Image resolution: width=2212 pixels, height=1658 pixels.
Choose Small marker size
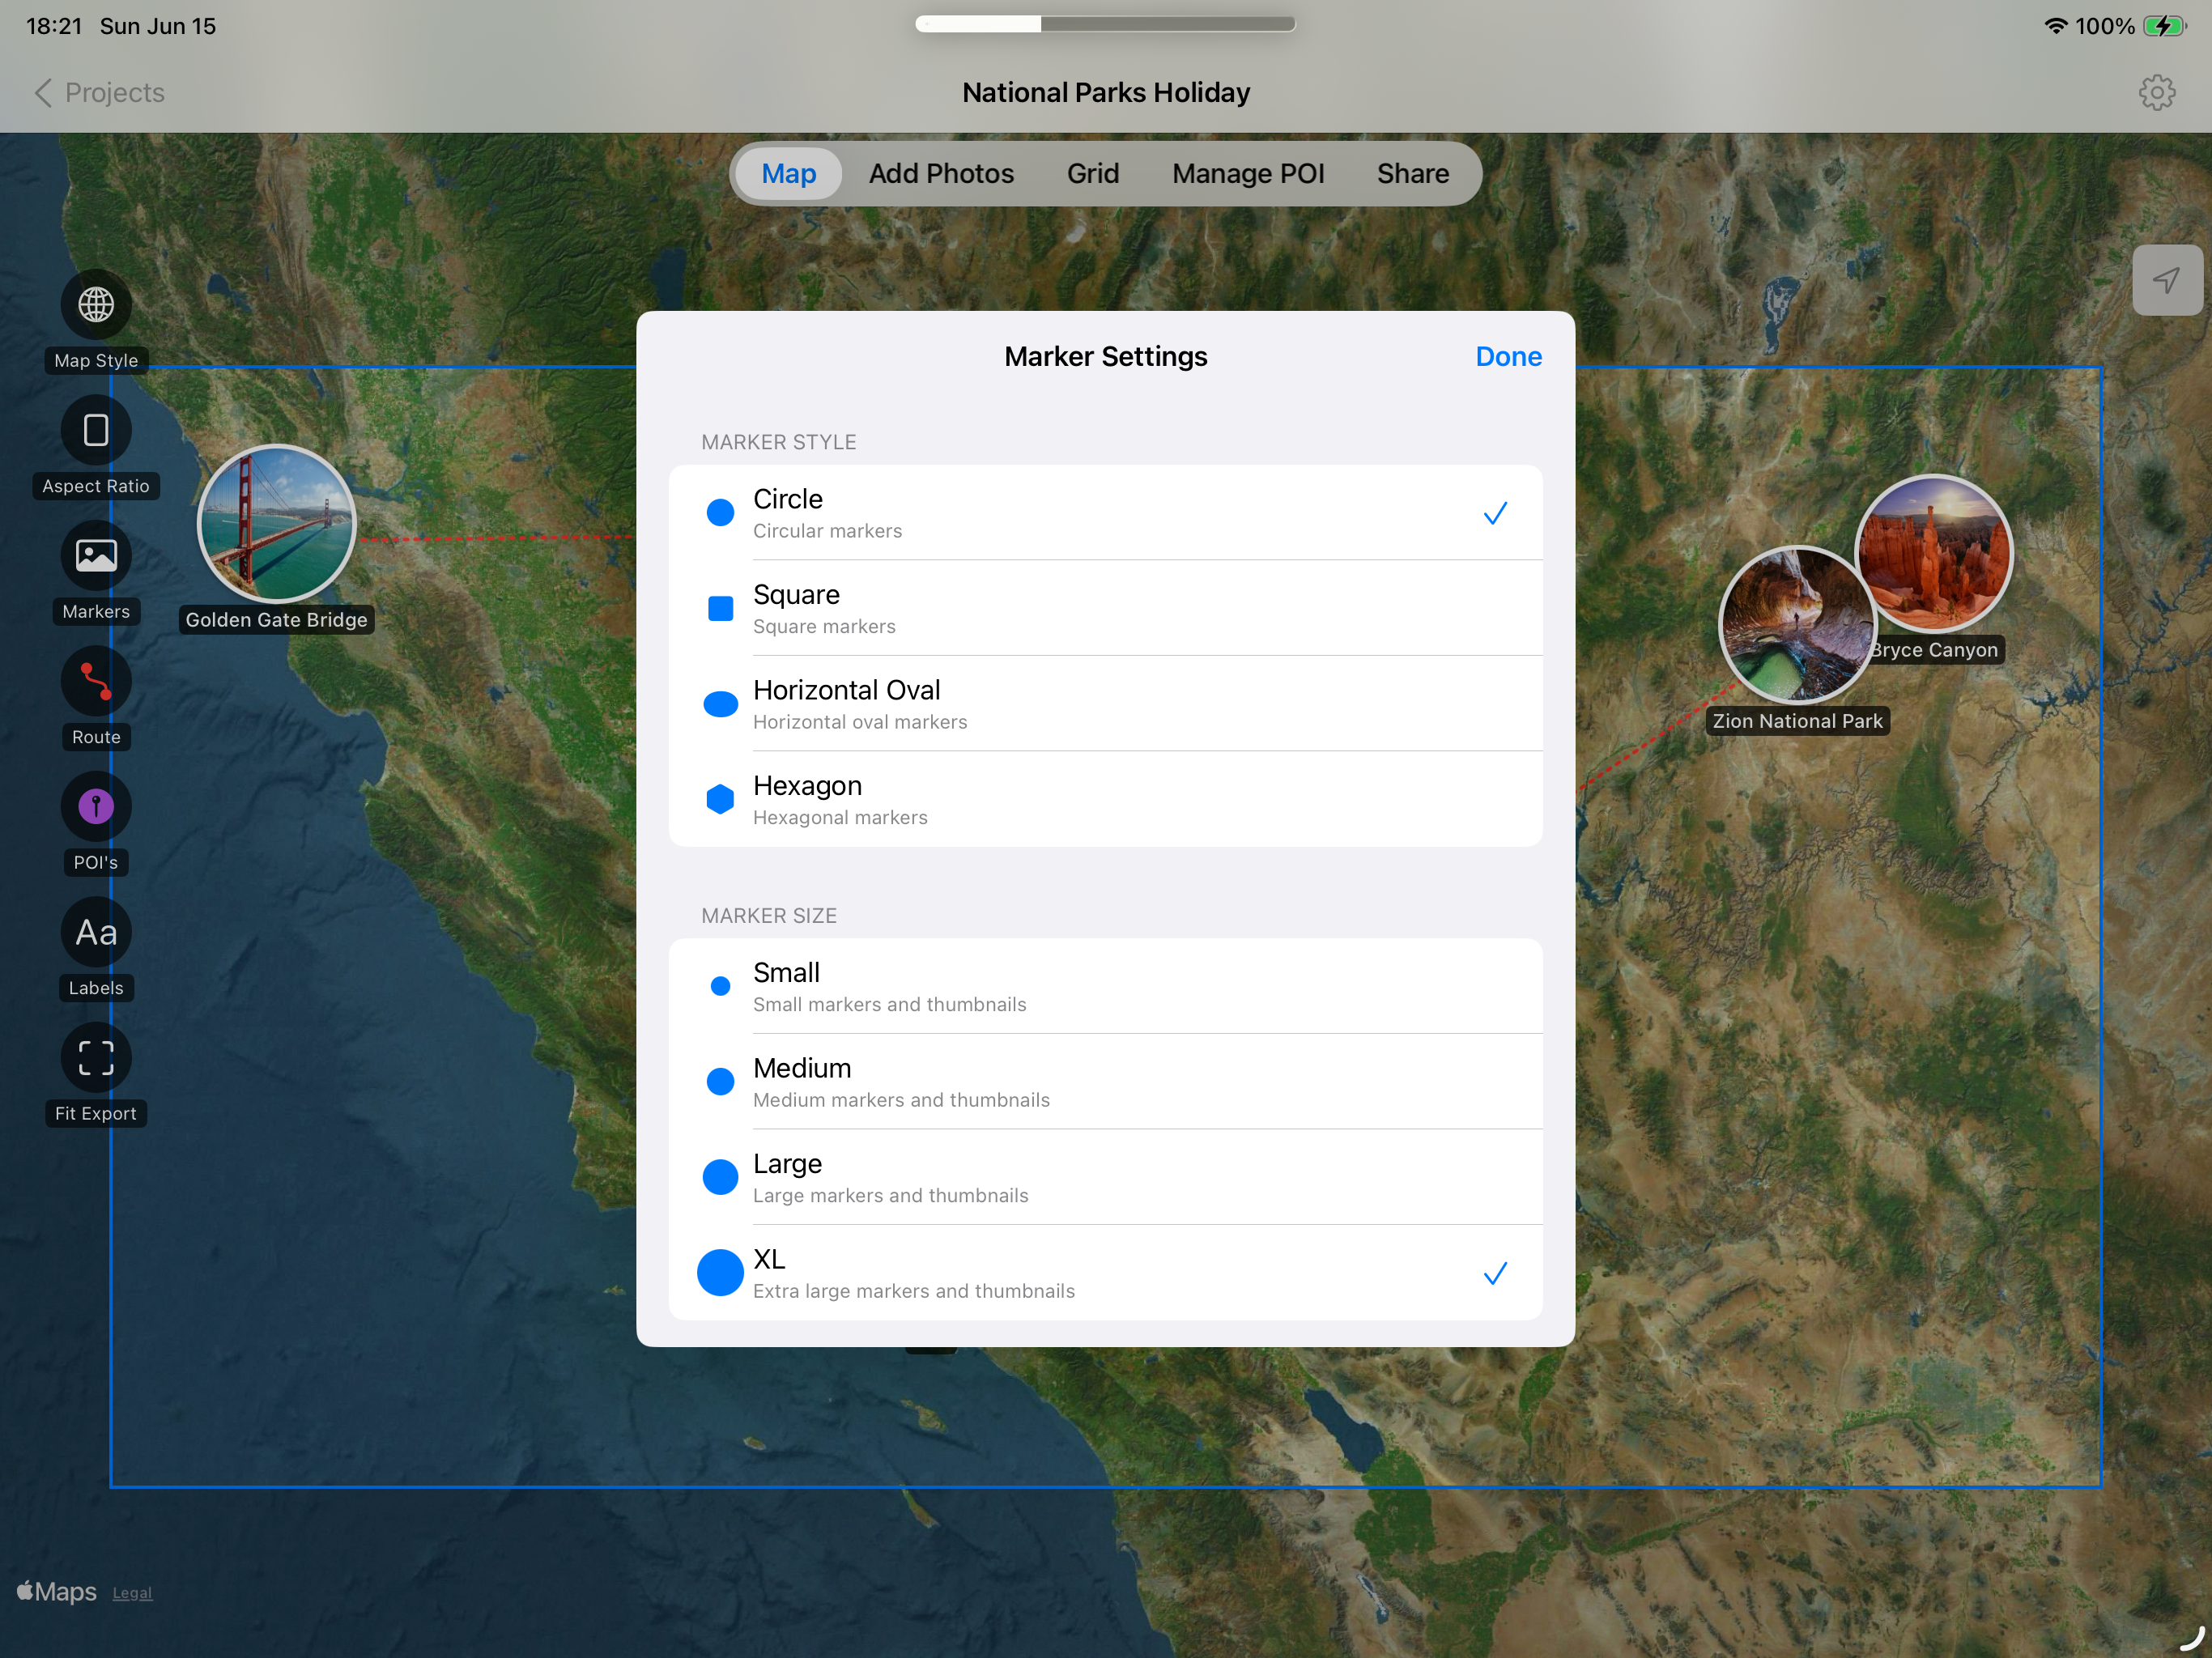[1105, 986]
